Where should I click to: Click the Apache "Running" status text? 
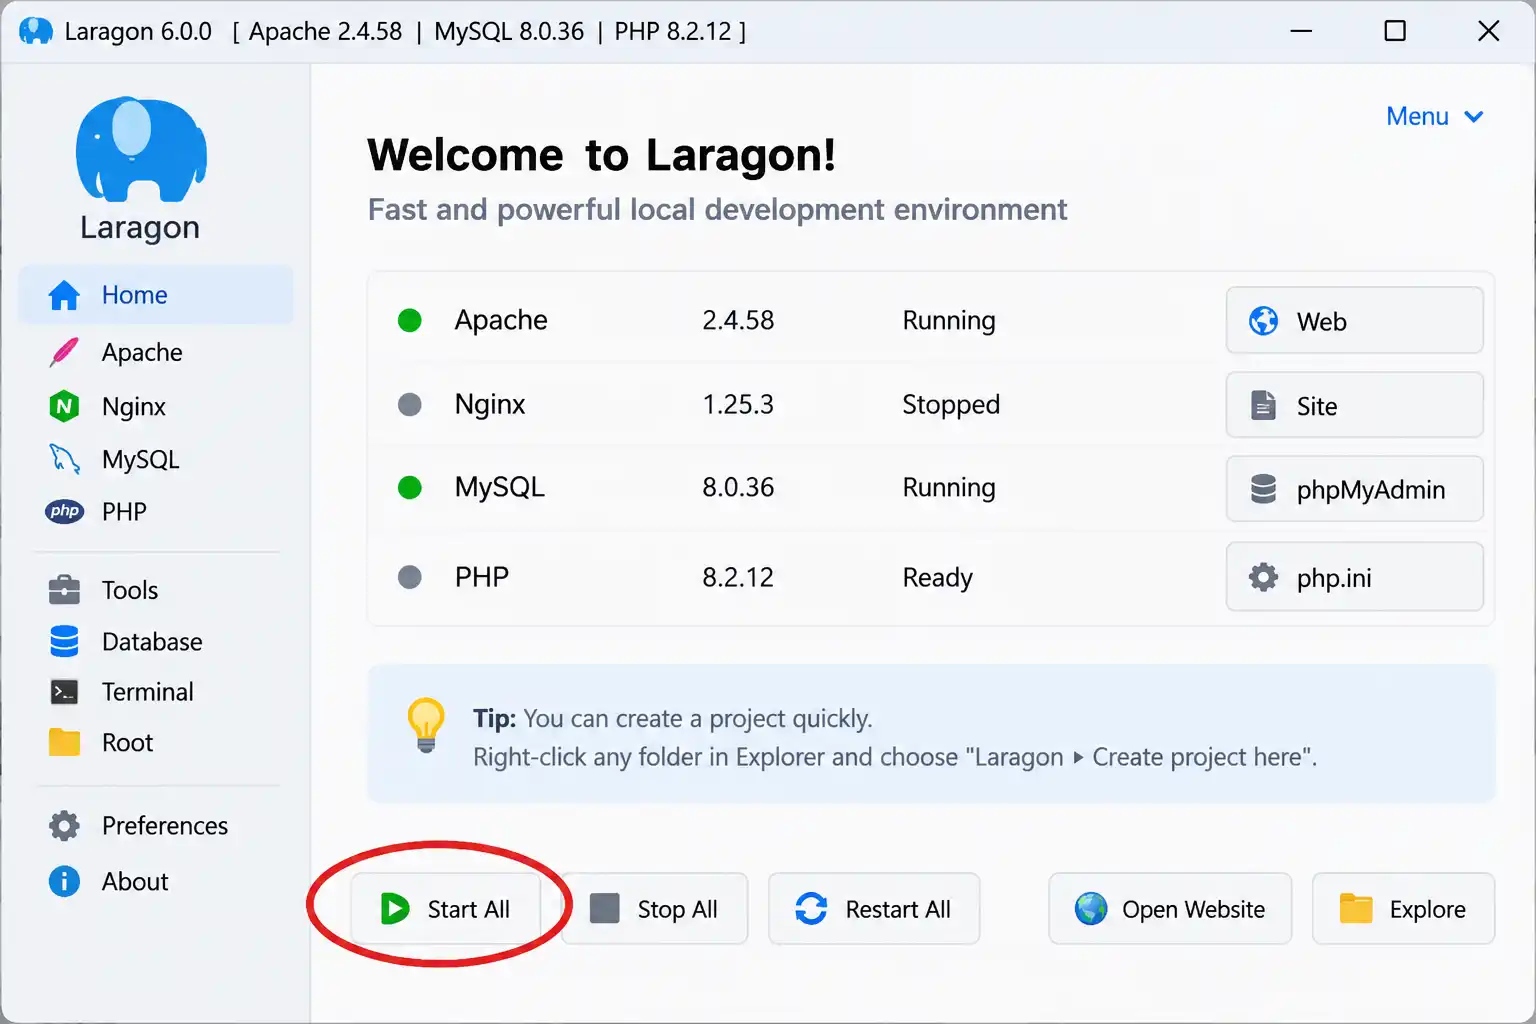click(949, 320)
